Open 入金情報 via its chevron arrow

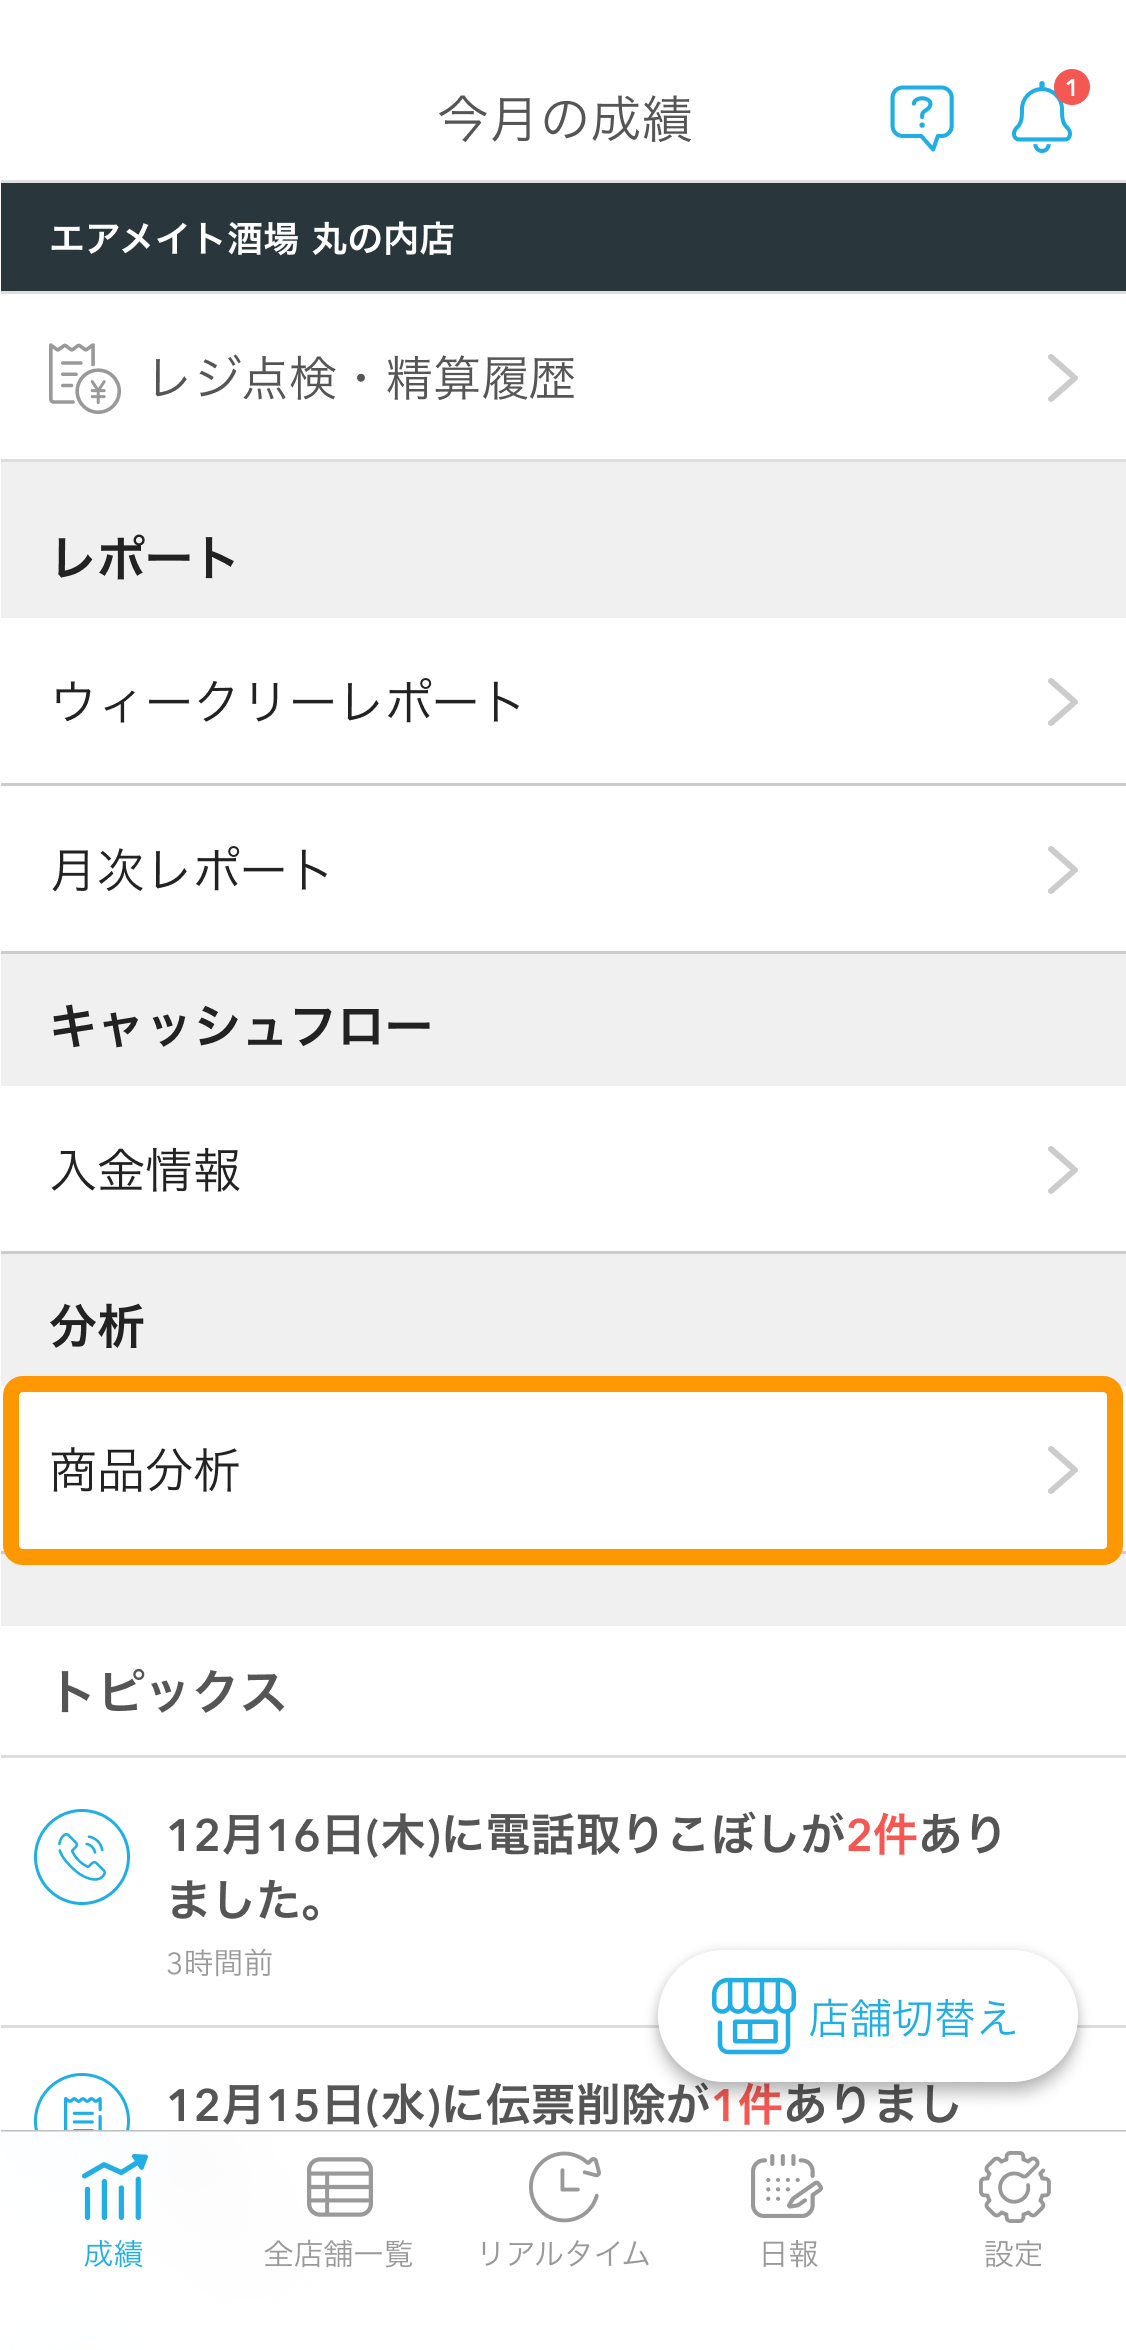click(x=1063, y=1168)
